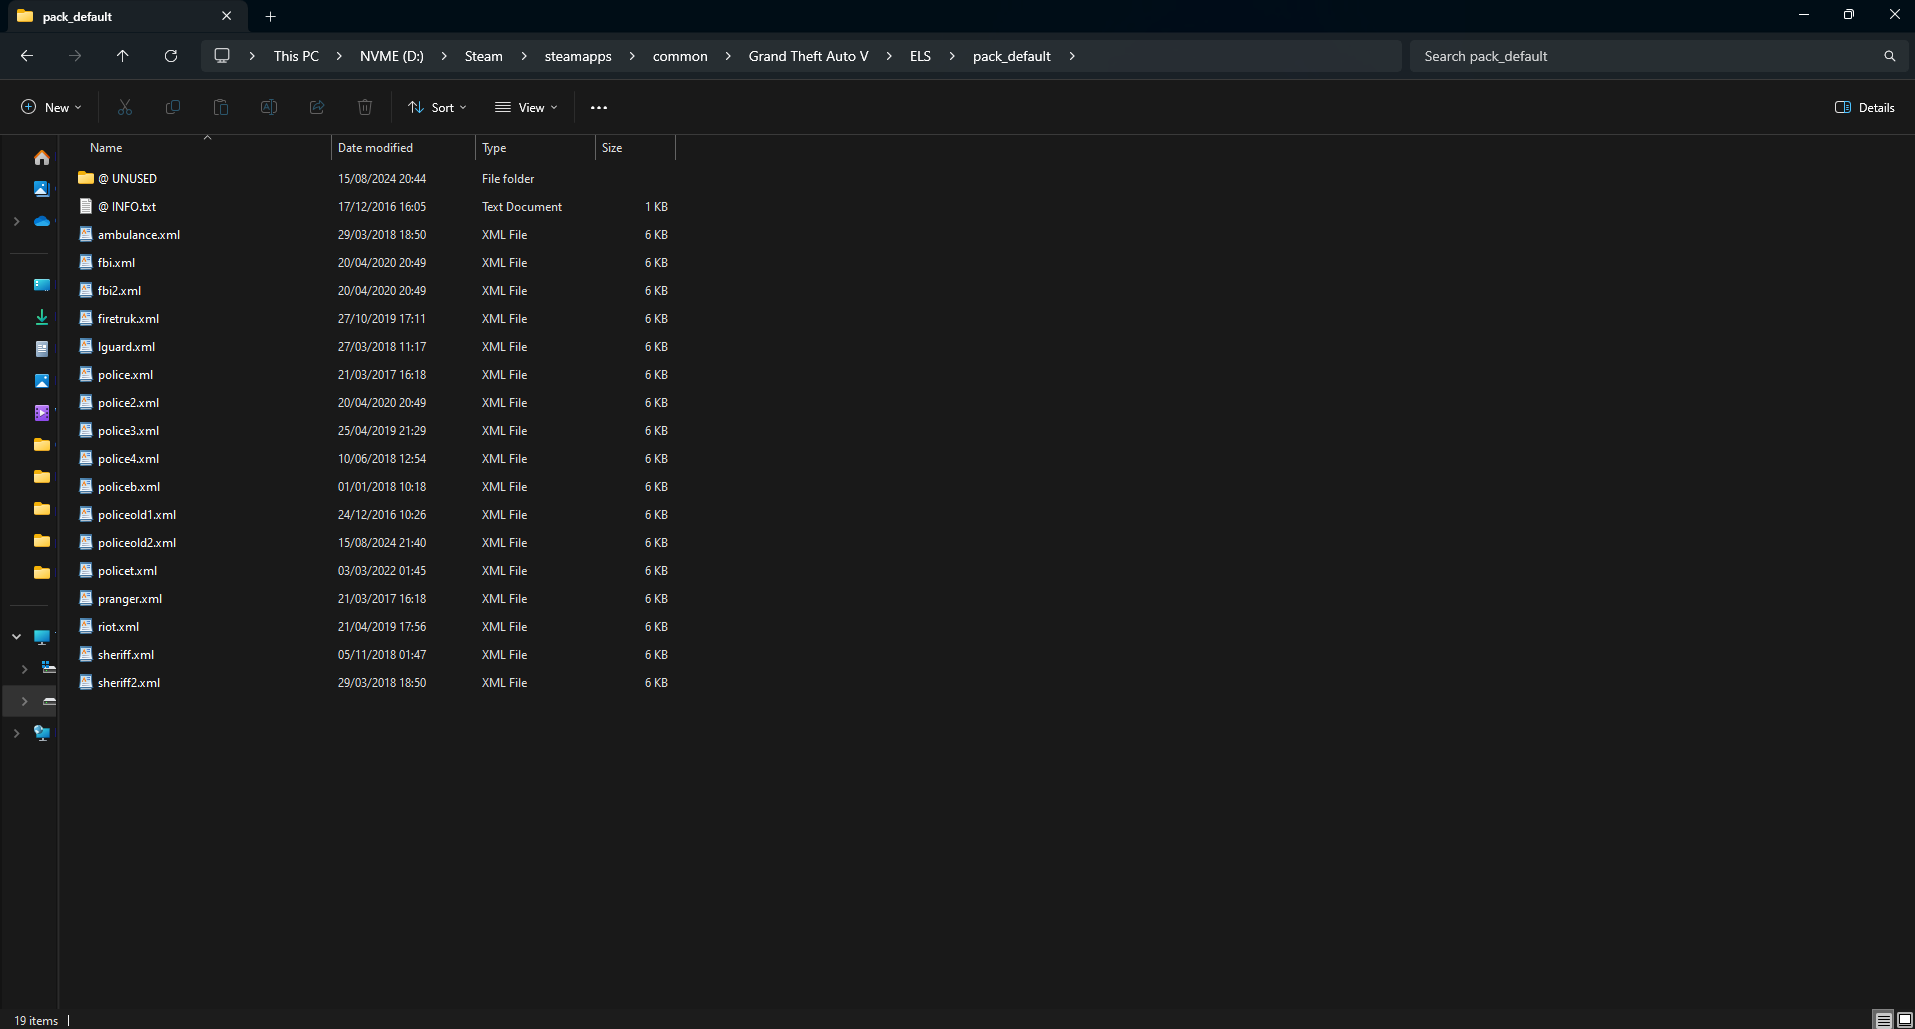
Task: Open the Sort dropdown
Action: pos(437,107)
